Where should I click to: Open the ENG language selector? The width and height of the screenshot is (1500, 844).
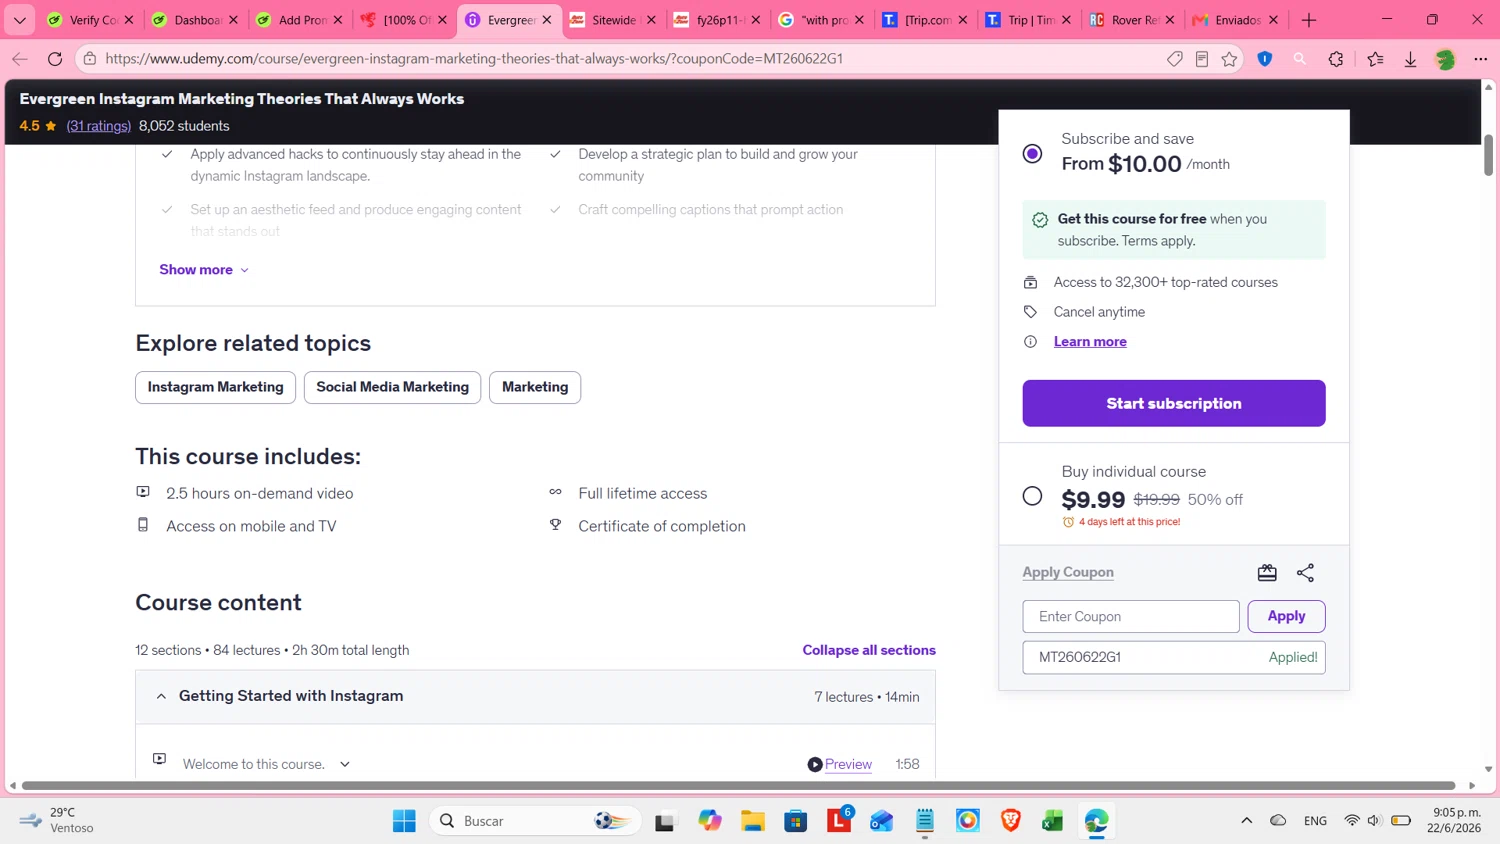[x=1315, y=821]
